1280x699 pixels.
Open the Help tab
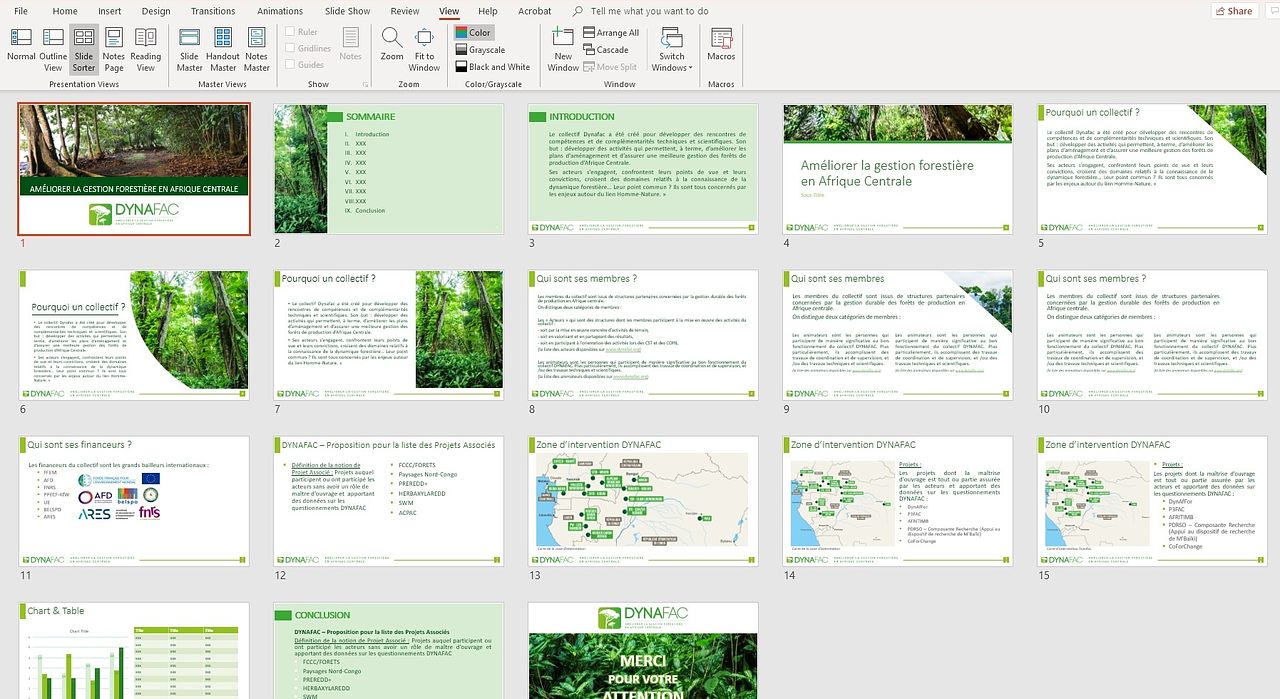point(488,11)
